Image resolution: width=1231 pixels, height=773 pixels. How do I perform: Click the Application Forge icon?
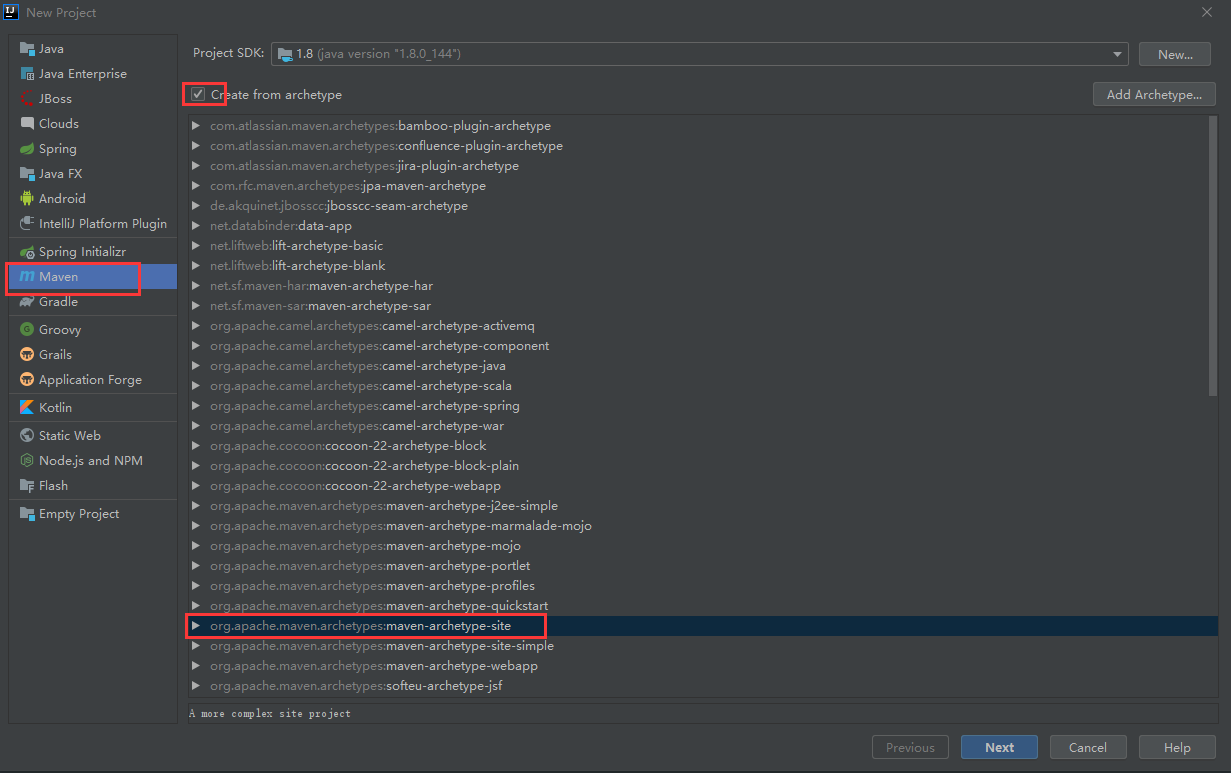coord(27,380)
